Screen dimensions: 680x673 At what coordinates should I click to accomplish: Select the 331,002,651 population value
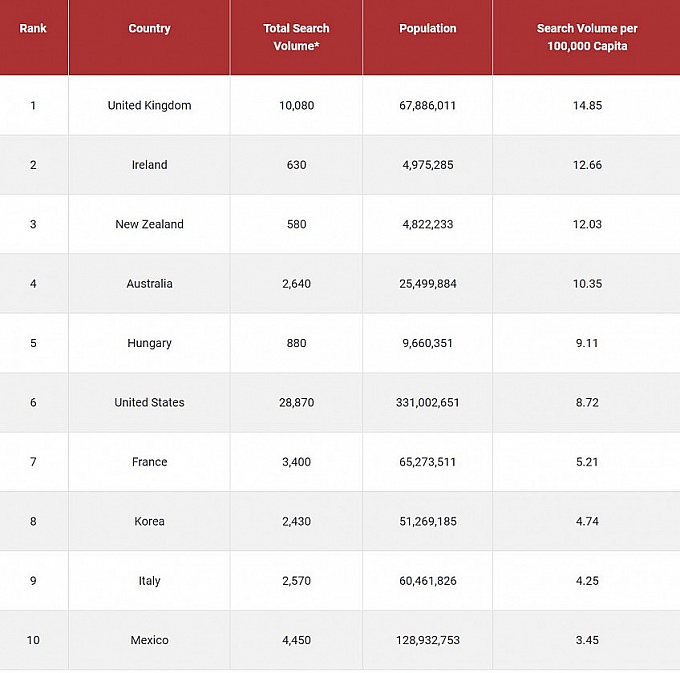pyautogui.click(x=427, y=403)
